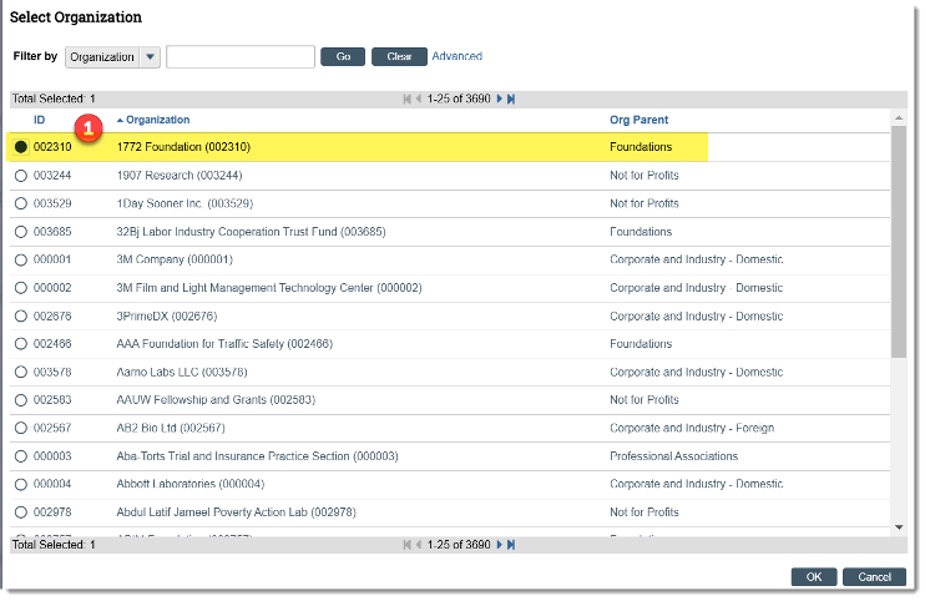This screenshot has width=926, height=602.
Task: Clear the current filter
Action: pyautogui.click(x=399, y=57)
